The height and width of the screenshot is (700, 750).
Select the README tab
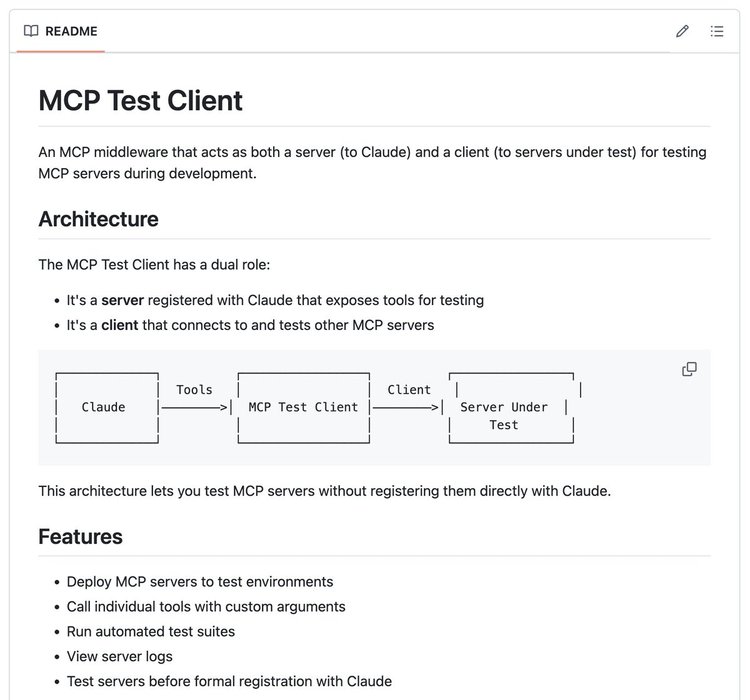tap(61, 32)
